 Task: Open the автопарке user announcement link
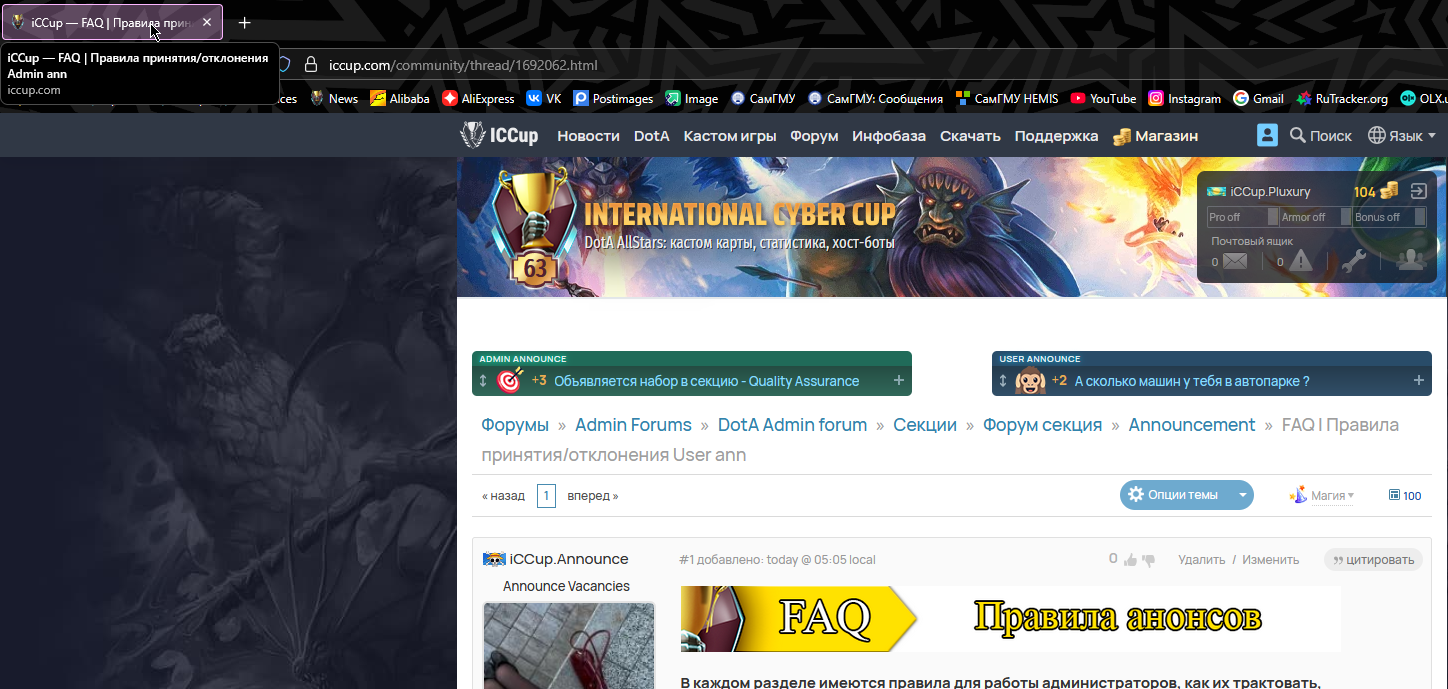coord(1192,381)
